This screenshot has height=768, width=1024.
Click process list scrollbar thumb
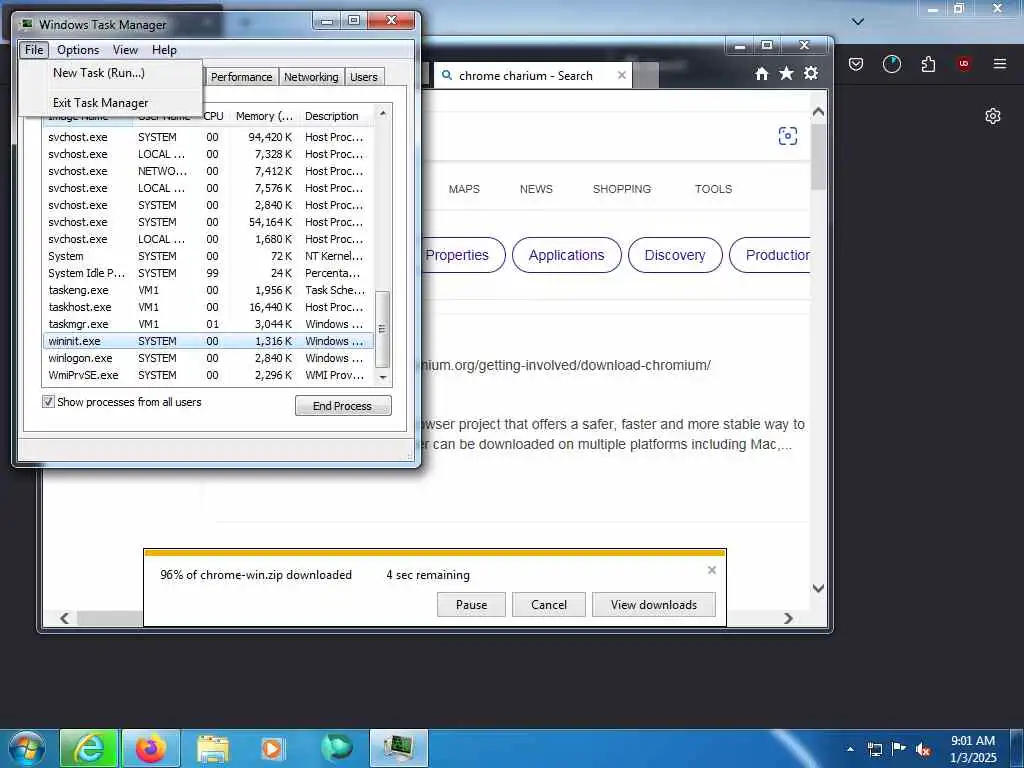tap(383, 329)
